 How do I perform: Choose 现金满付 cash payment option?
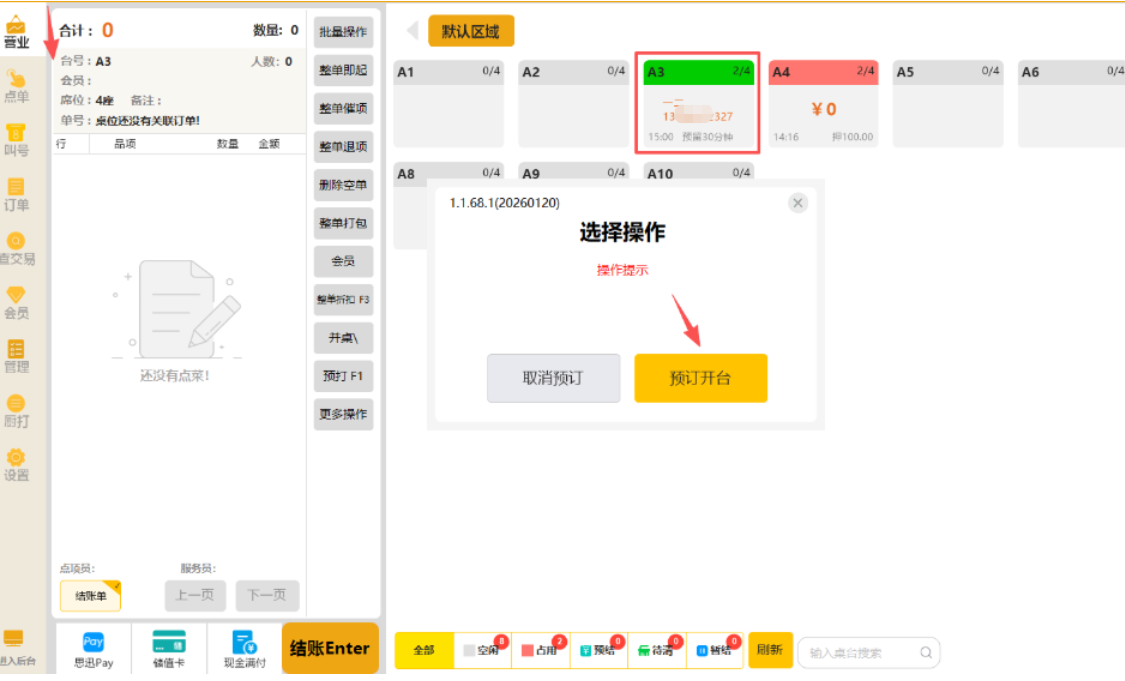(x=244, y=650)
